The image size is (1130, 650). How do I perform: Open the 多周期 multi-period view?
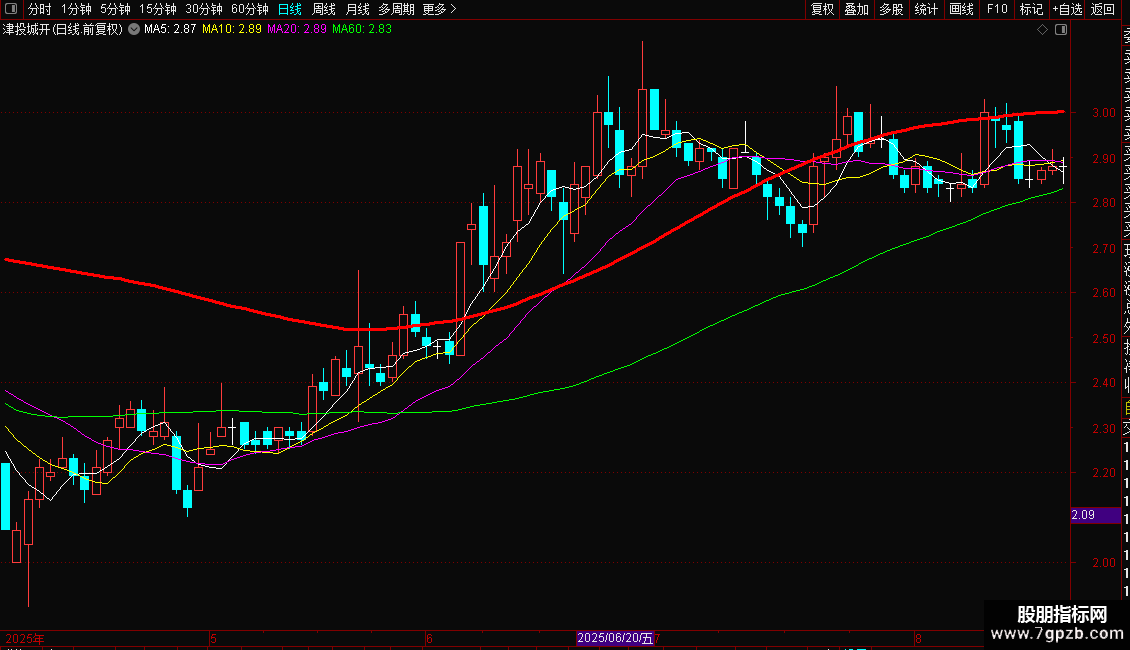[x=396, y=9]
